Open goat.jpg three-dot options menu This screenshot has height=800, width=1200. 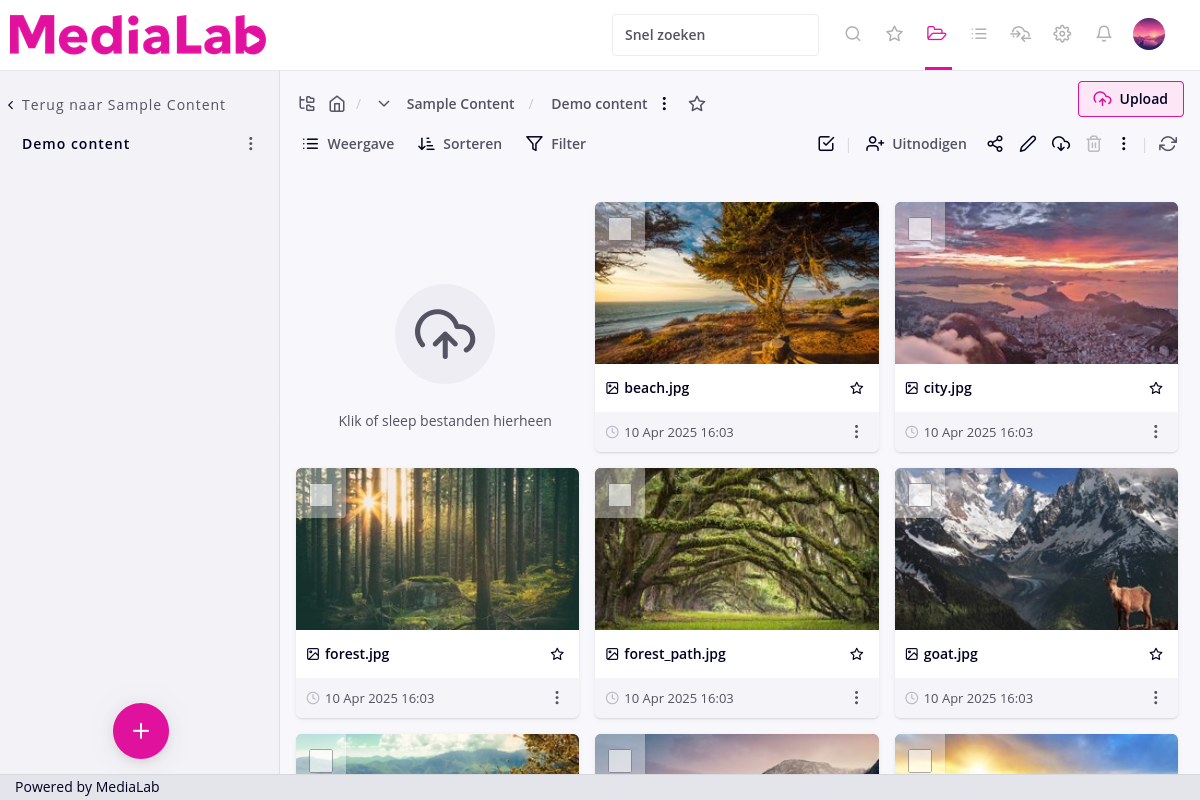(x=1156, y=698)
